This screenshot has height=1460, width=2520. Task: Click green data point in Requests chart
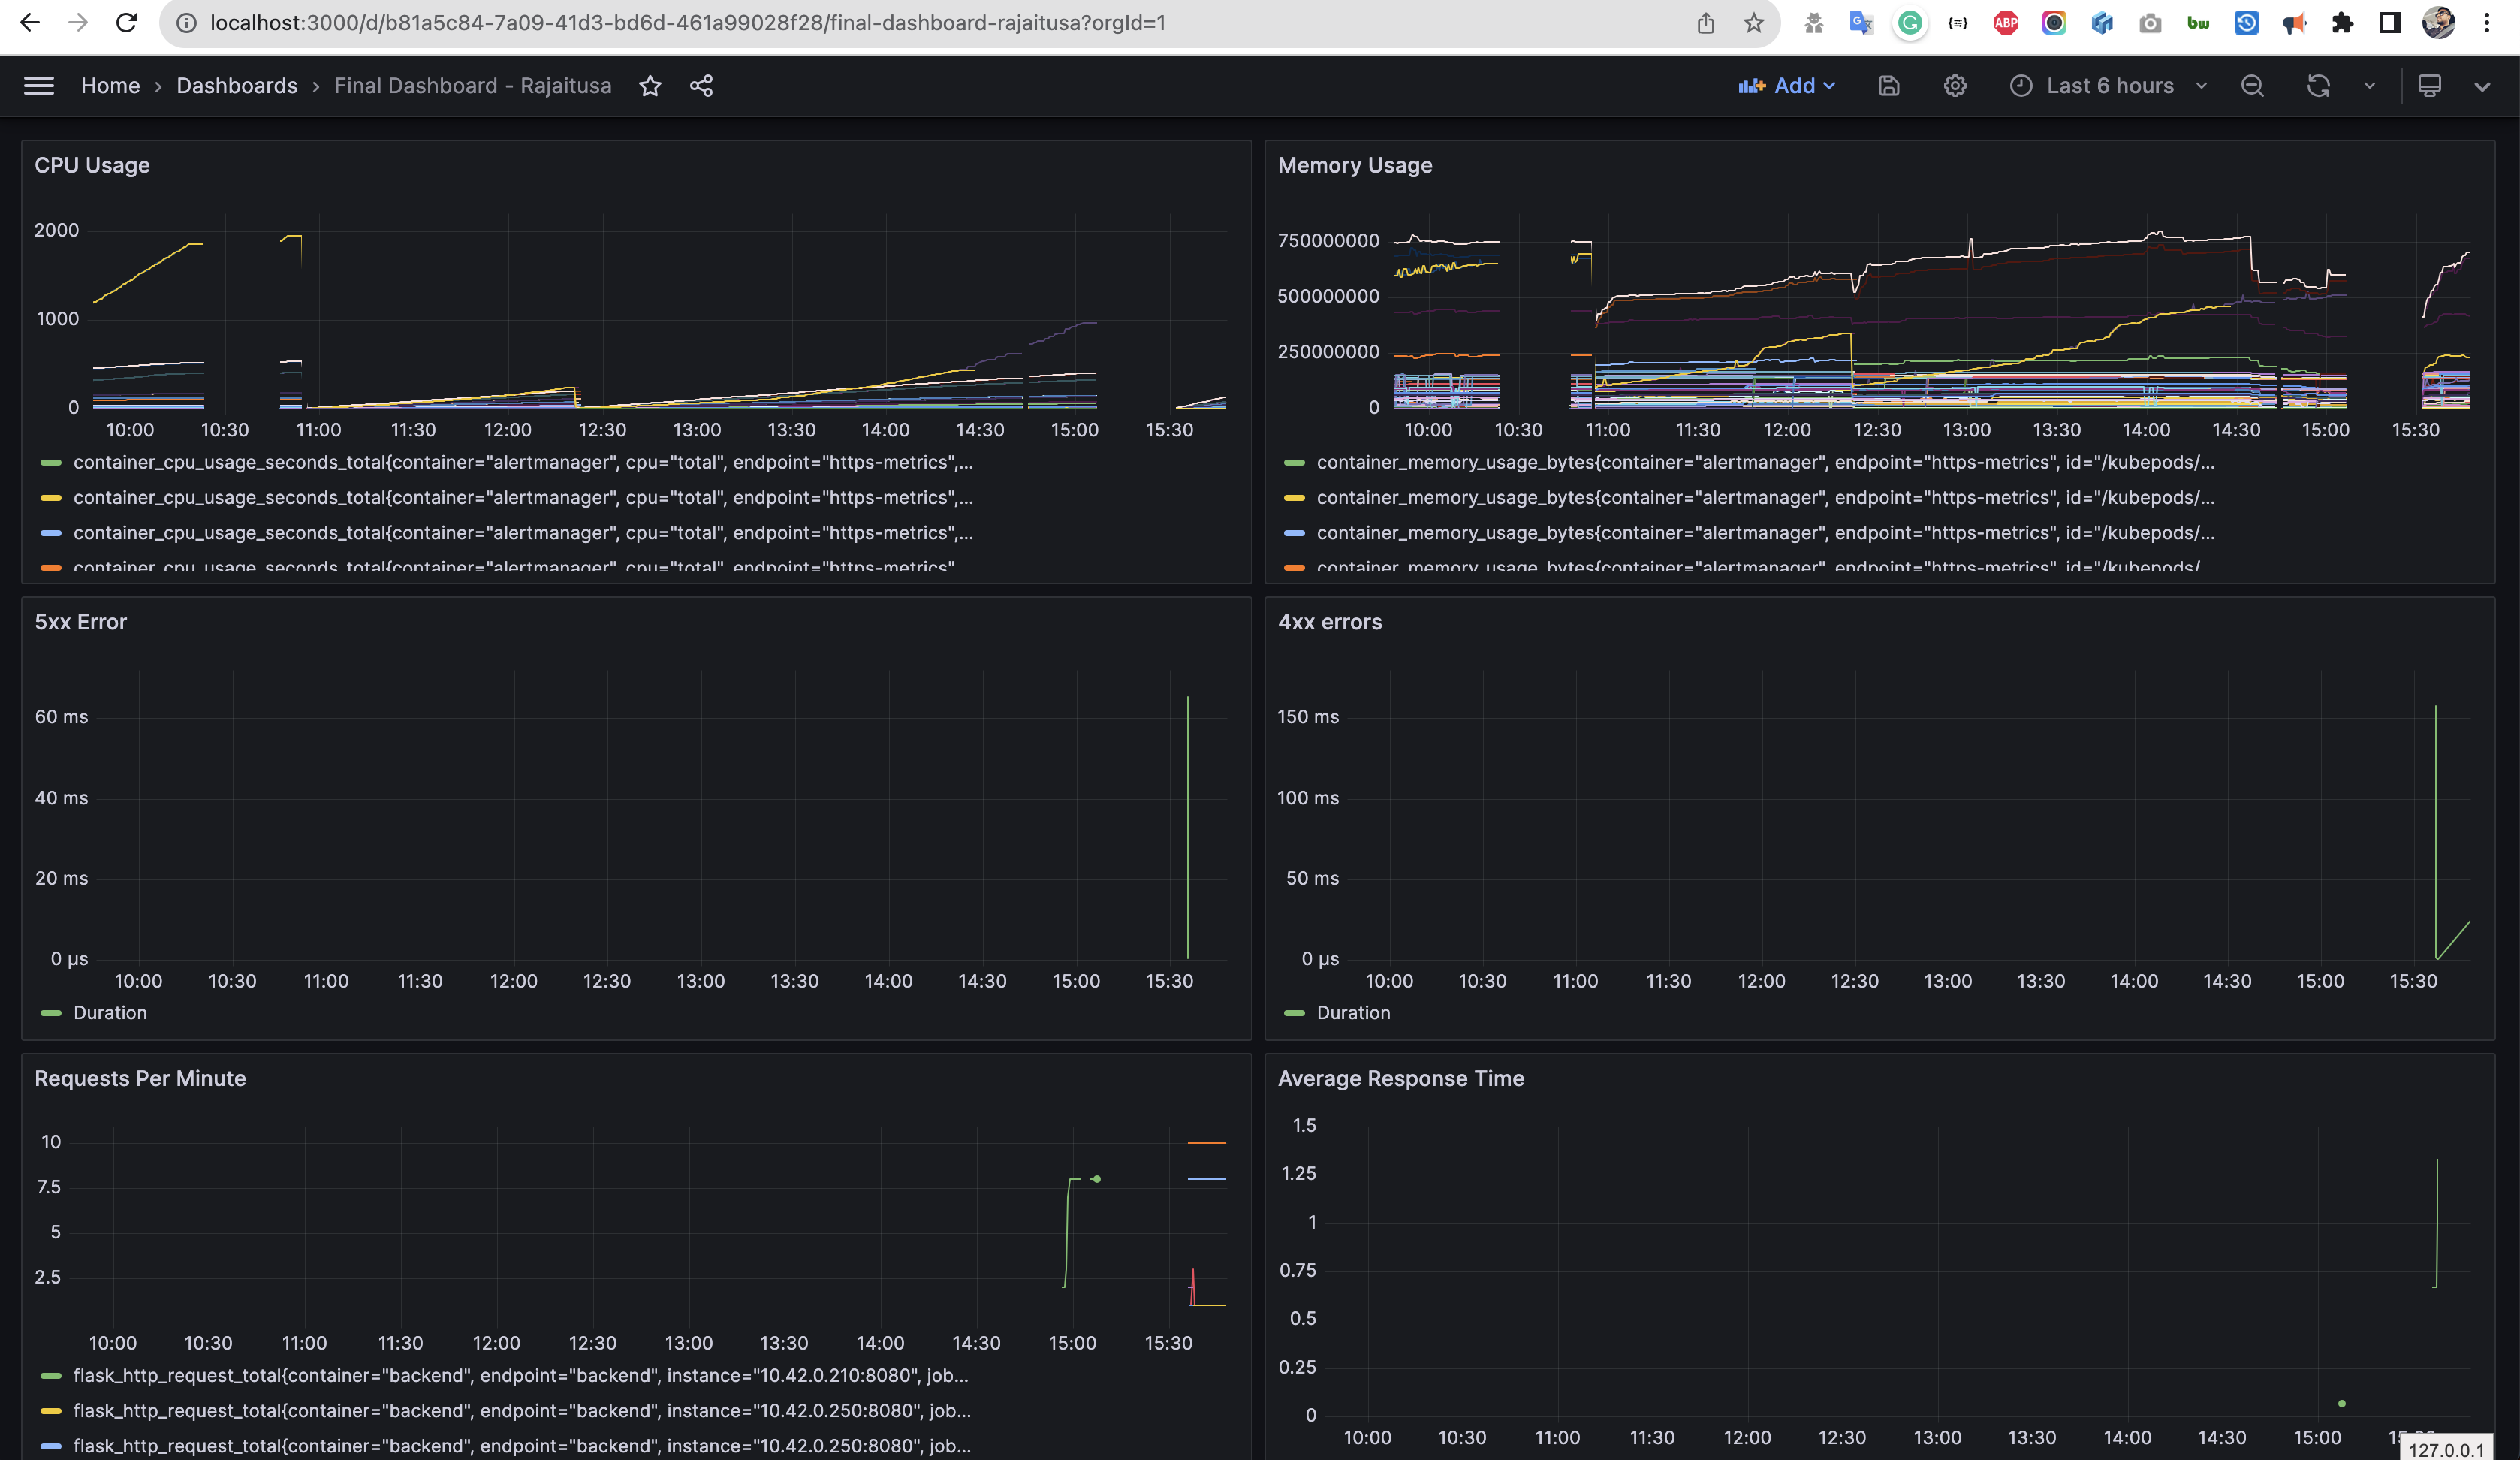pyautogui.click(x=1097, y=1180)
